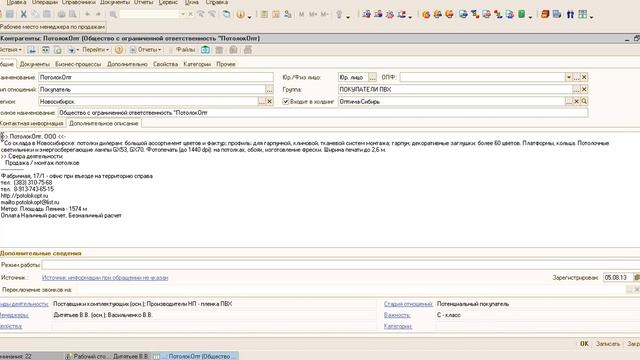Click the undo arrow icon
Screen dimensions: 640x360
pyautogui.click(x=87, y=14)
